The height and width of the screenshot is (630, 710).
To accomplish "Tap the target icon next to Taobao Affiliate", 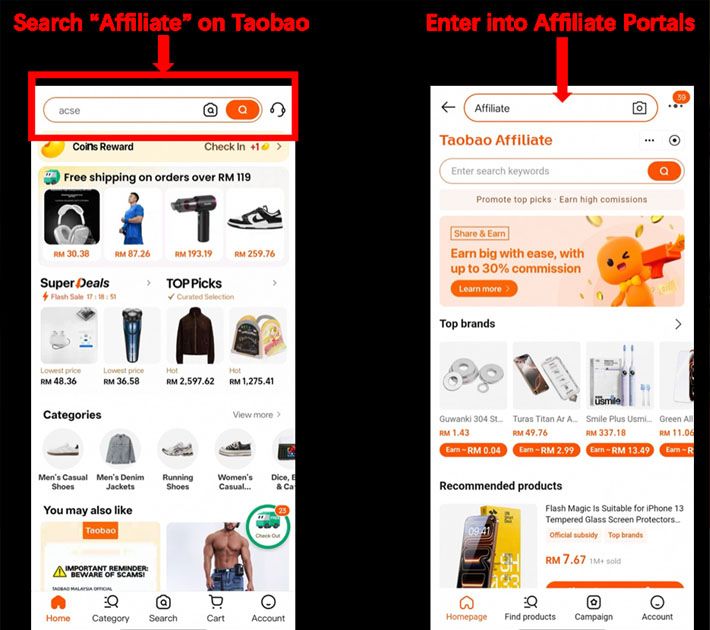I will [674, 140].
